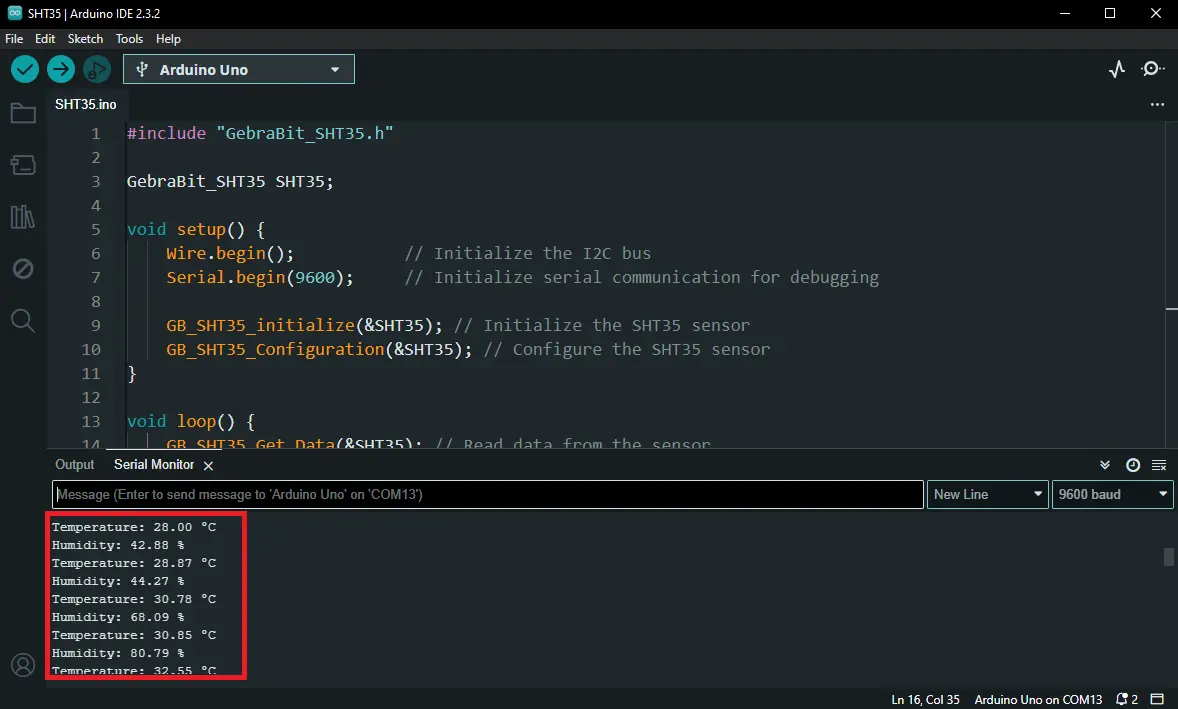Image resolution: width=1178 pixels, height=709 pixels.
Task: Open the editor tab options ellipsis
Action: click(x=1157, y=104)
